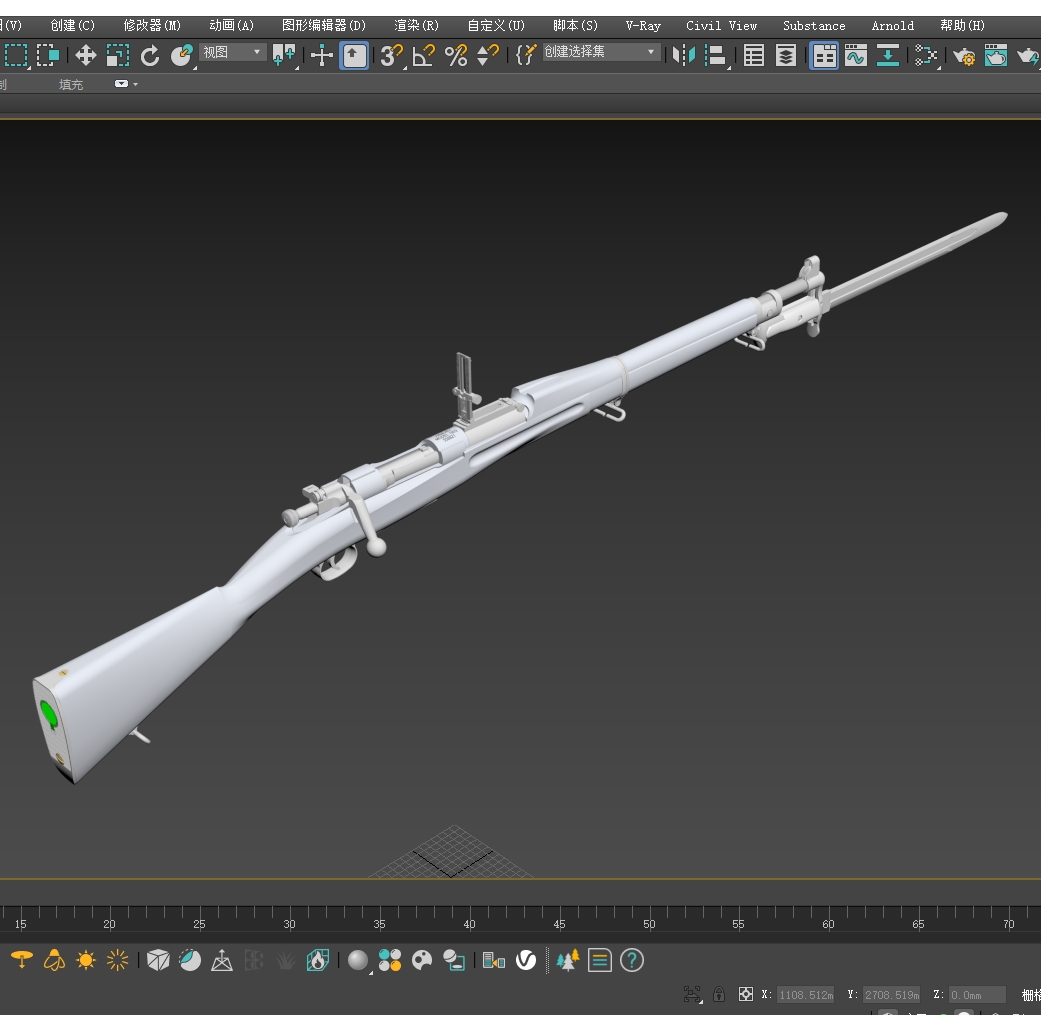Create a V-Ray plane light
Image resolution: width=1041 pixels, height=1015 pixels.
coord(22,960)
